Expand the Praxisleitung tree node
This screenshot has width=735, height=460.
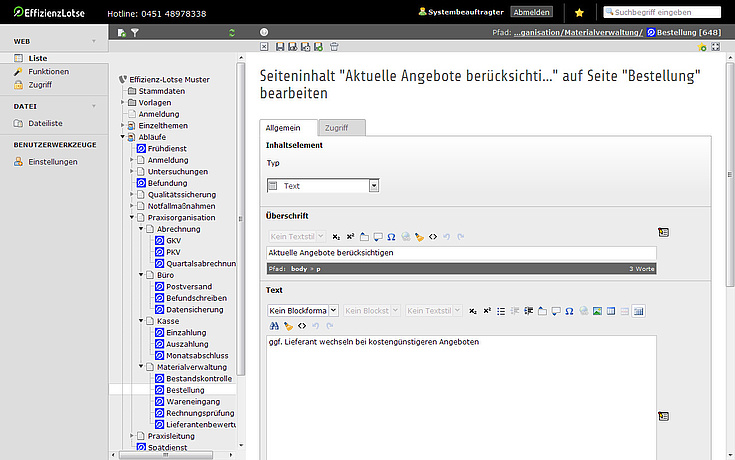(132, 436)
